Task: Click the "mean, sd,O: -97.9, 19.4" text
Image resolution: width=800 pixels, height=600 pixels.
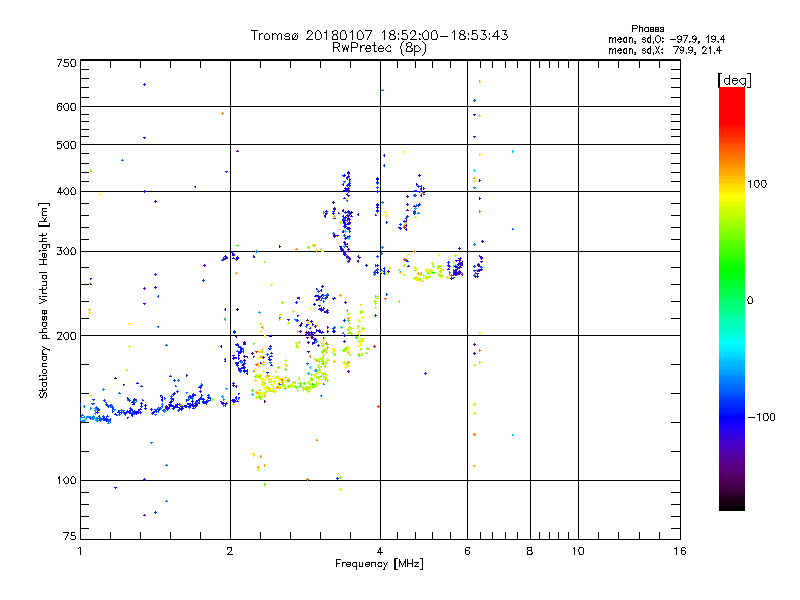Action: point(666,39)
